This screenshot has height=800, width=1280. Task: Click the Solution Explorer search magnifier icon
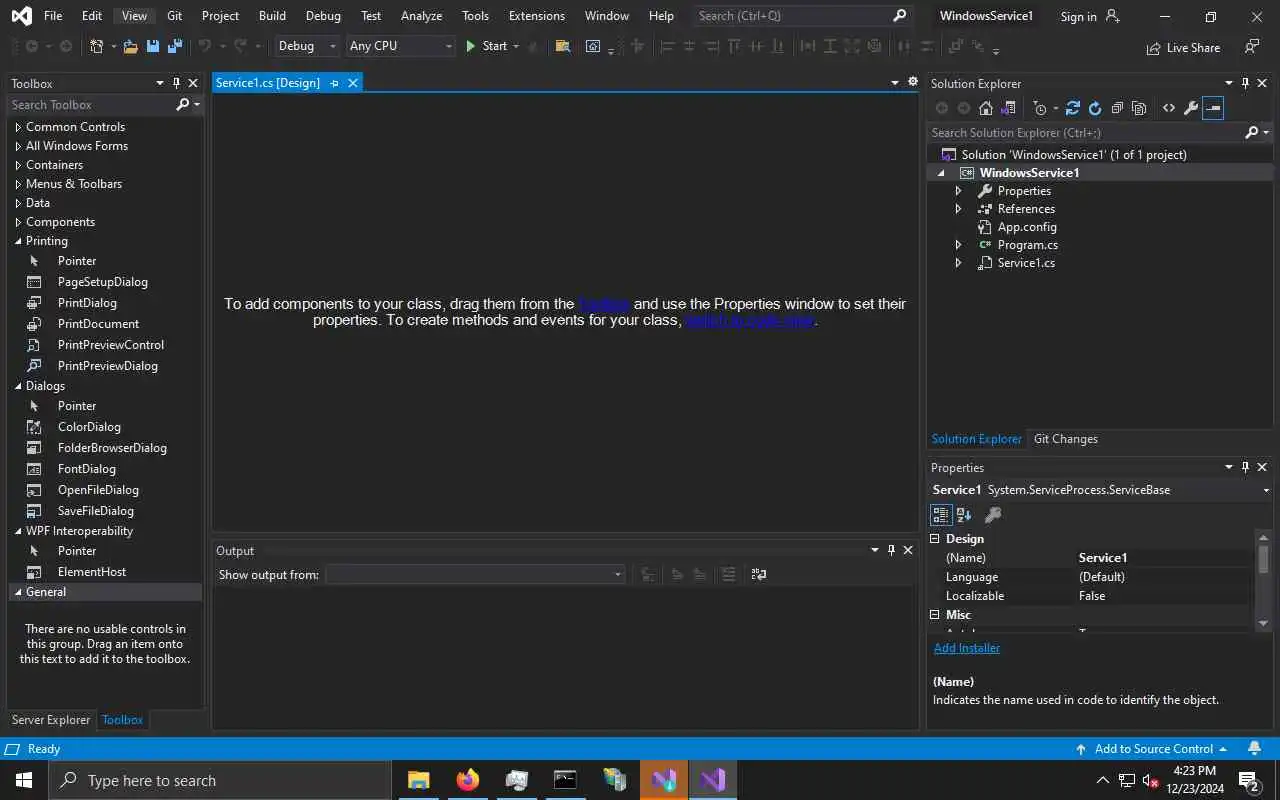tap(1252, 132)
